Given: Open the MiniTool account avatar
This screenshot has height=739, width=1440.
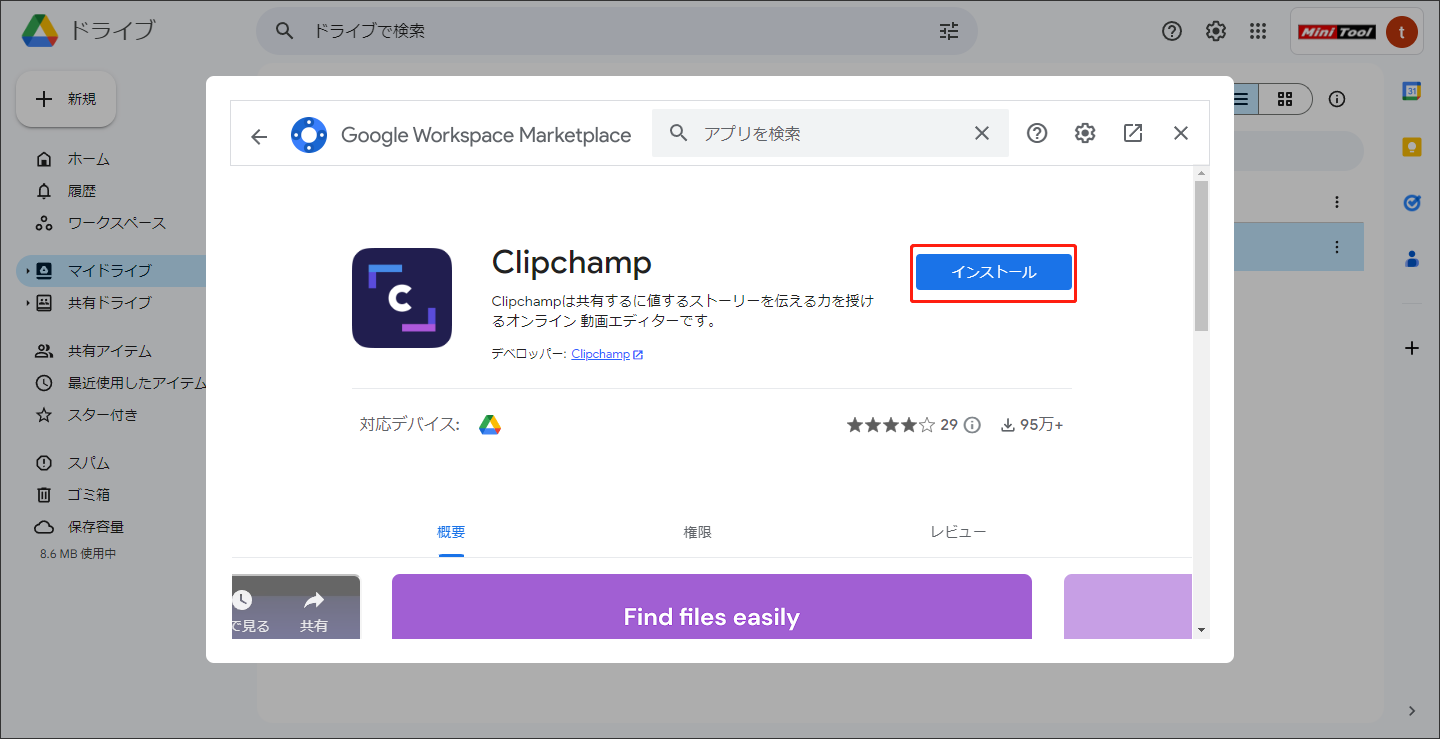Looking at the screenshot, I should point(1402,32).
